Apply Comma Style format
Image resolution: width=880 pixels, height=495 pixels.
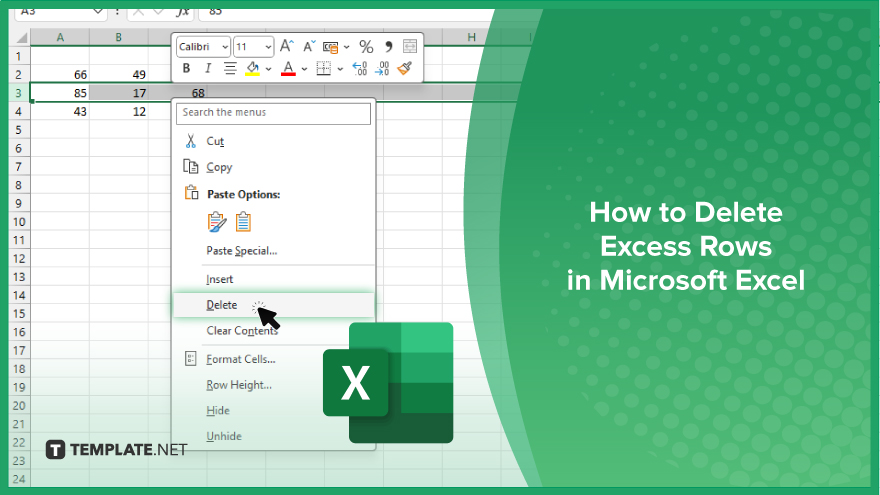(388, 46)
